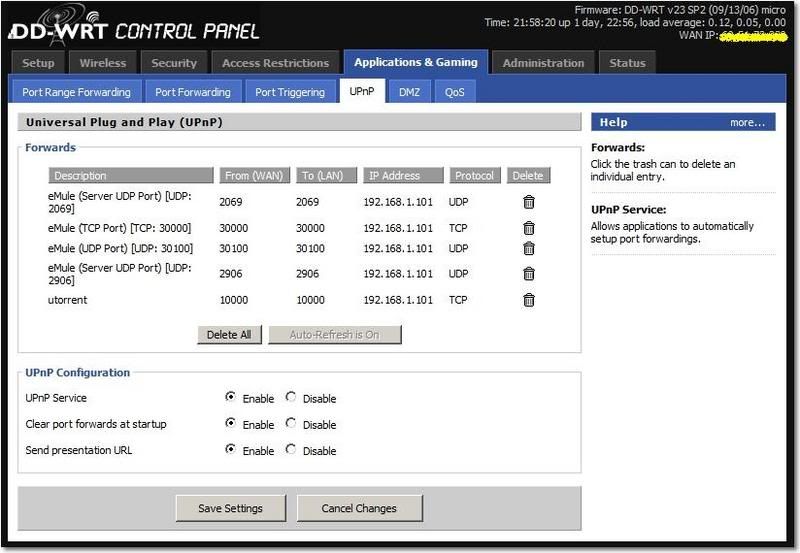Image resolution: width=800 pixels, height=553 pixels.
Task: Switch to Port Forwarding subtab
Action: 193,92
